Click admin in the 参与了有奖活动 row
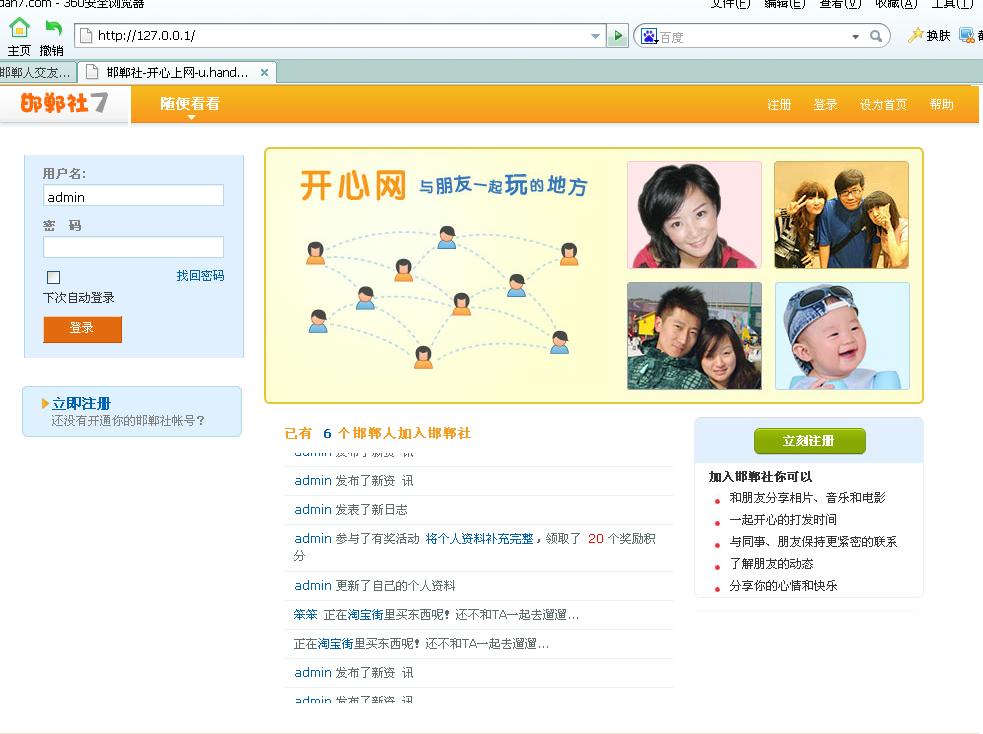Image resolution: width=983 pixels, height=734 pixels. (313, 538)
